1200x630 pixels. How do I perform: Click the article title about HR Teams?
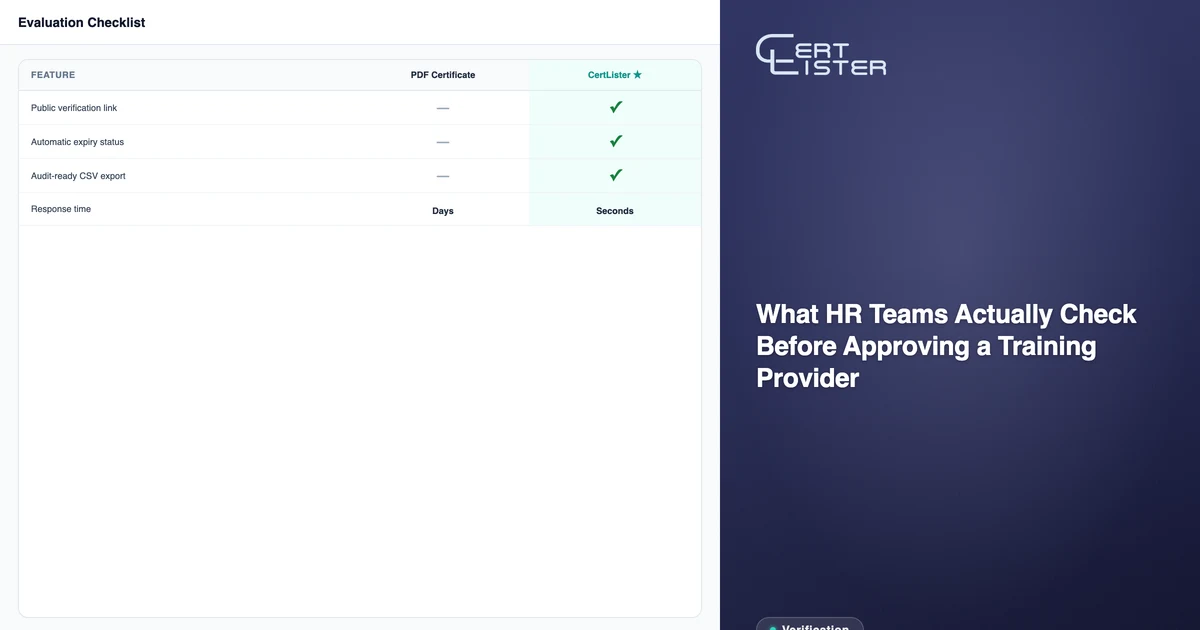coord(946,346)
